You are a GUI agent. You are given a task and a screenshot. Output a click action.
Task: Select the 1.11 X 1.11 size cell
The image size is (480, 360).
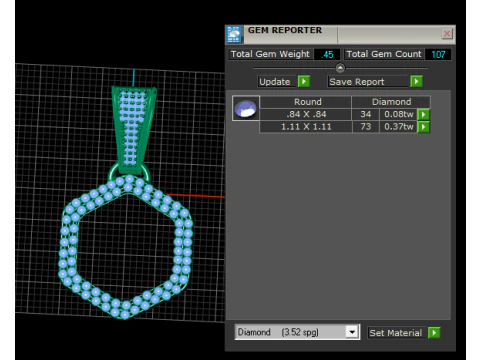(x=306, y=127)
